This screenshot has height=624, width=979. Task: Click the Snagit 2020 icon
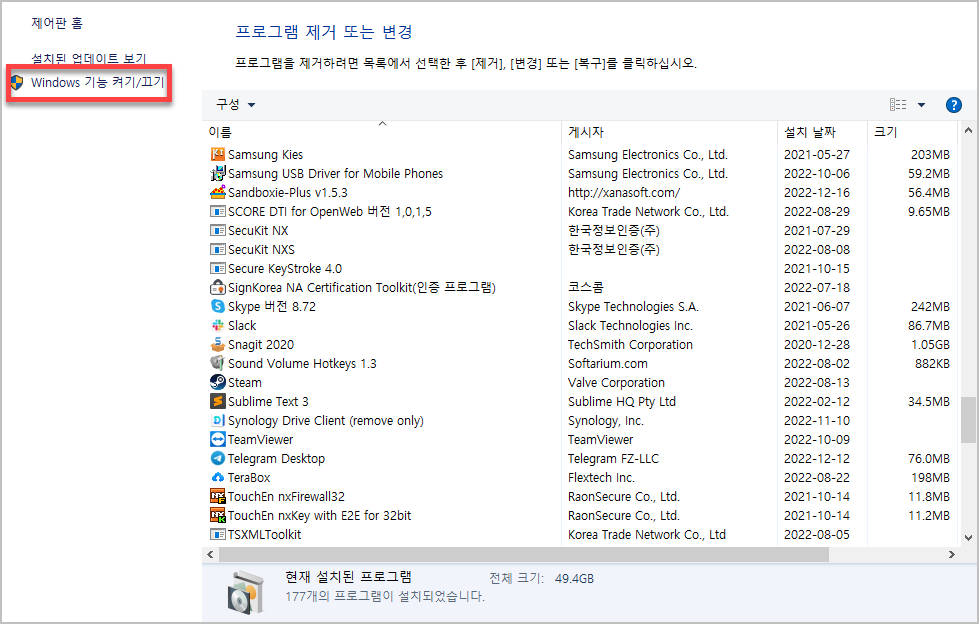coord(217,344)
